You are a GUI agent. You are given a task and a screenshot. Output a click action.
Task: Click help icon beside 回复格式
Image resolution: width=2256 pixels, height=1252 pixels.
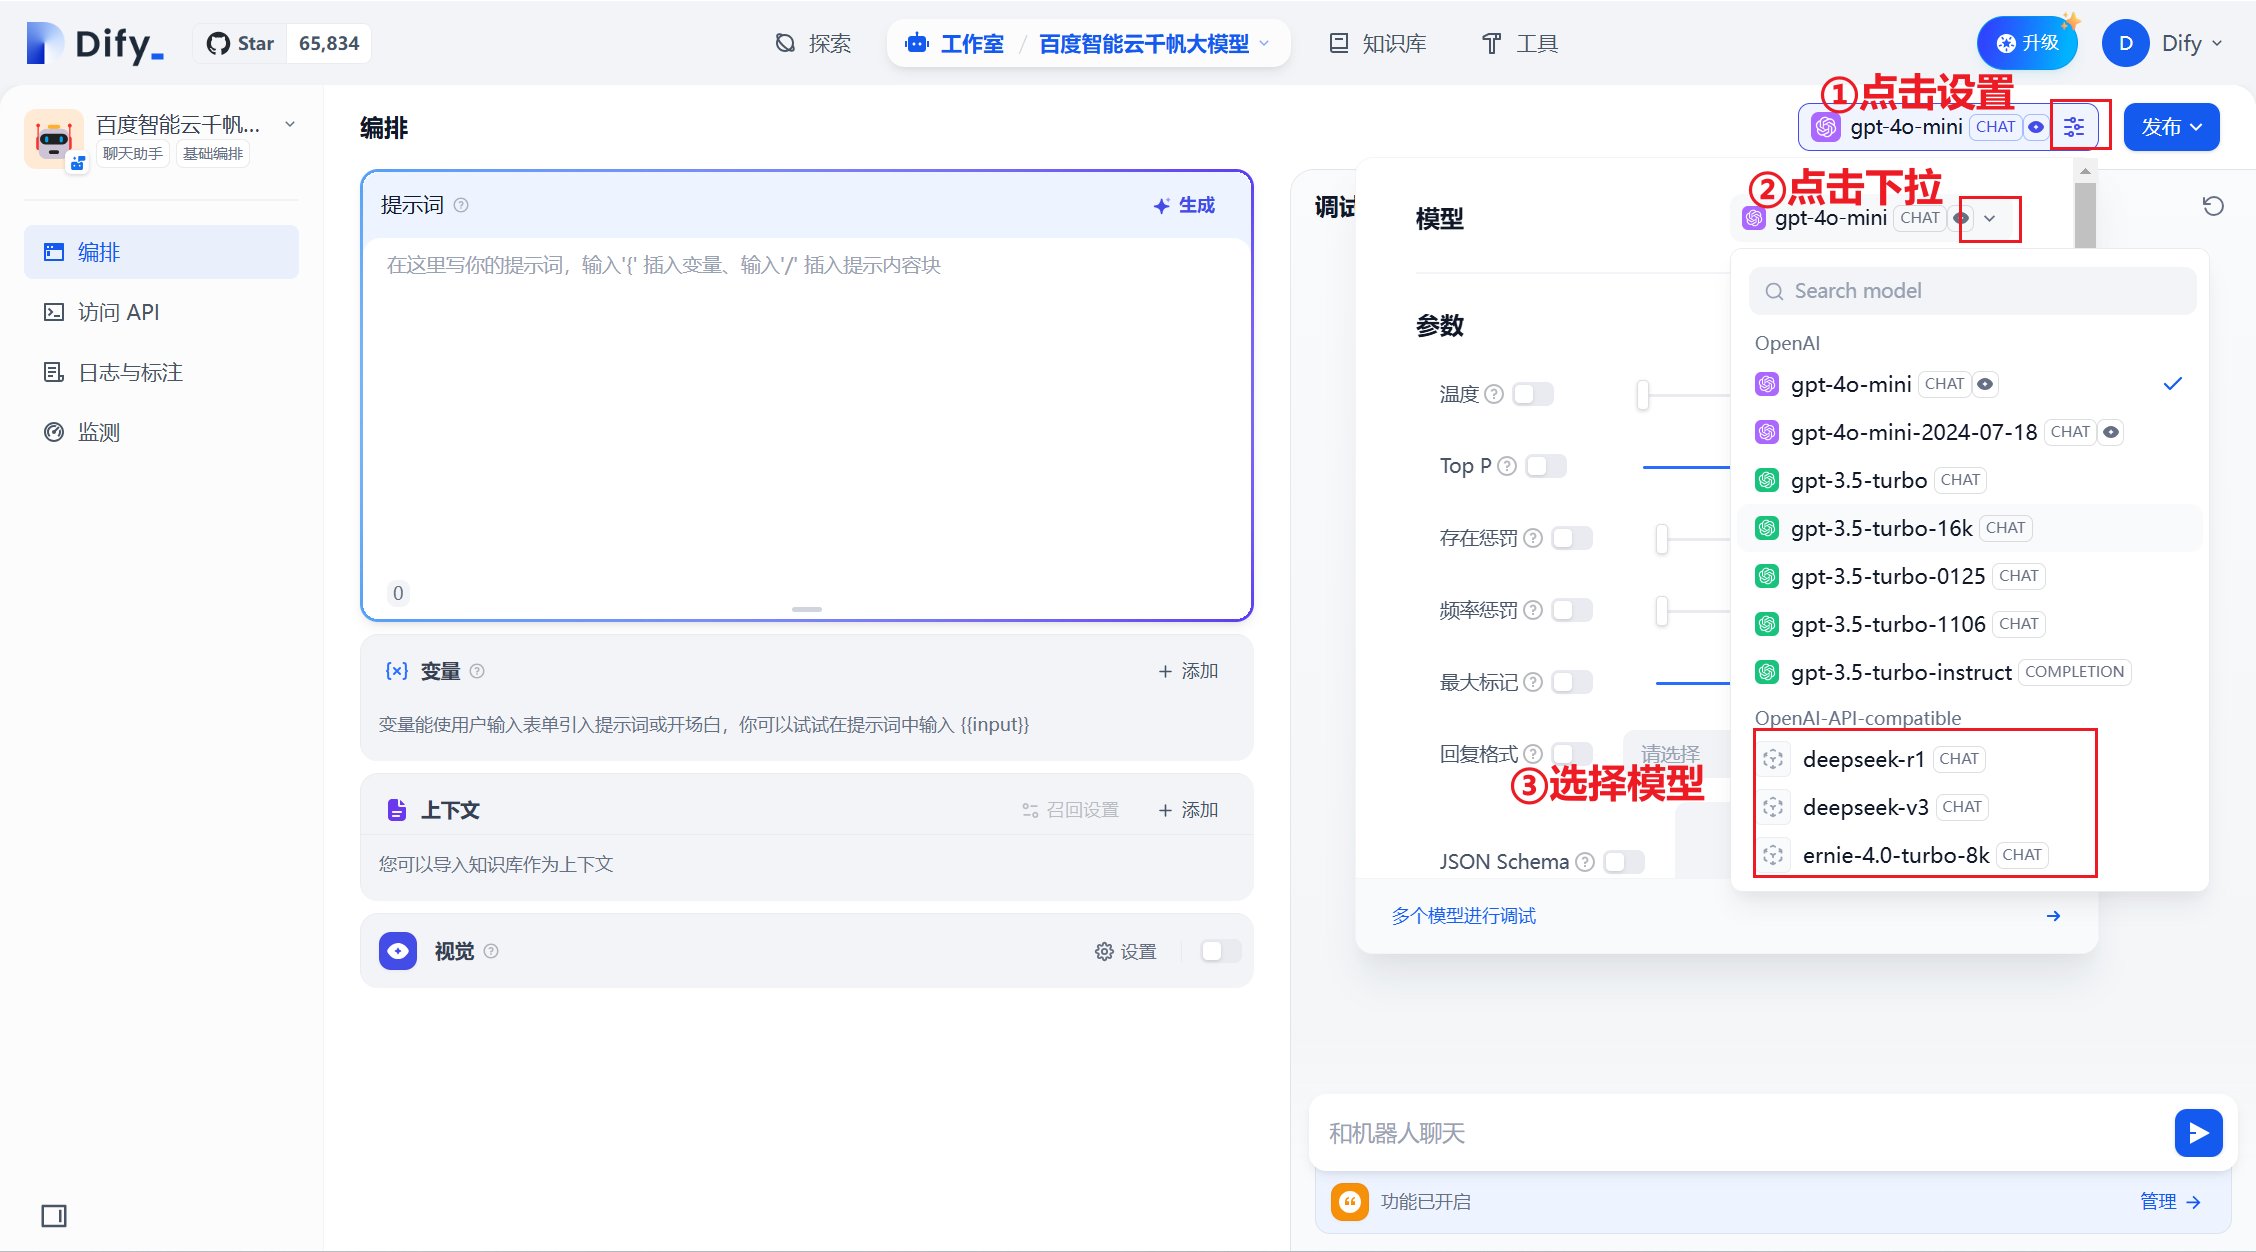tap(1533, 754)
